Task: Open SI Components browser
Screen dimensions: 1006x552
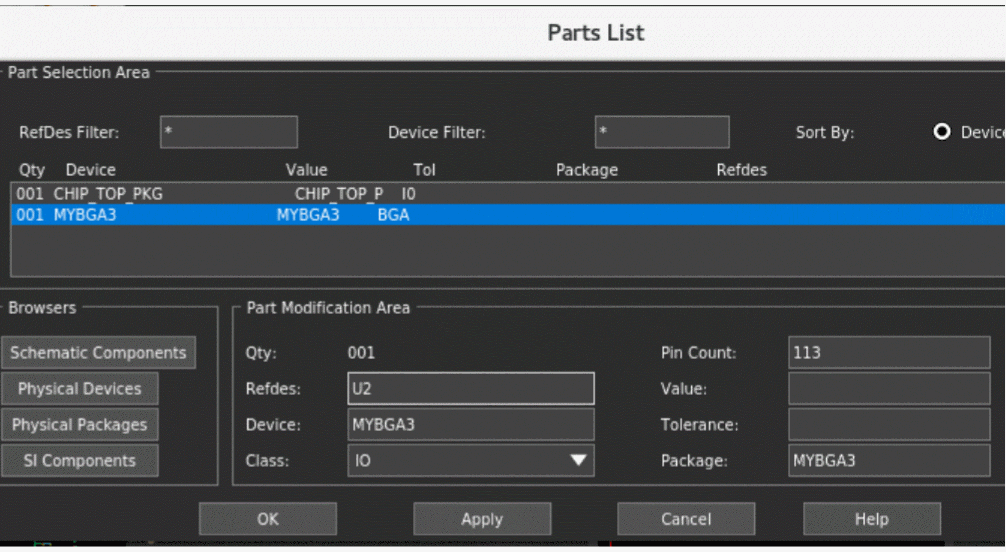Action: pyautogui.click(x=80, y=461)
